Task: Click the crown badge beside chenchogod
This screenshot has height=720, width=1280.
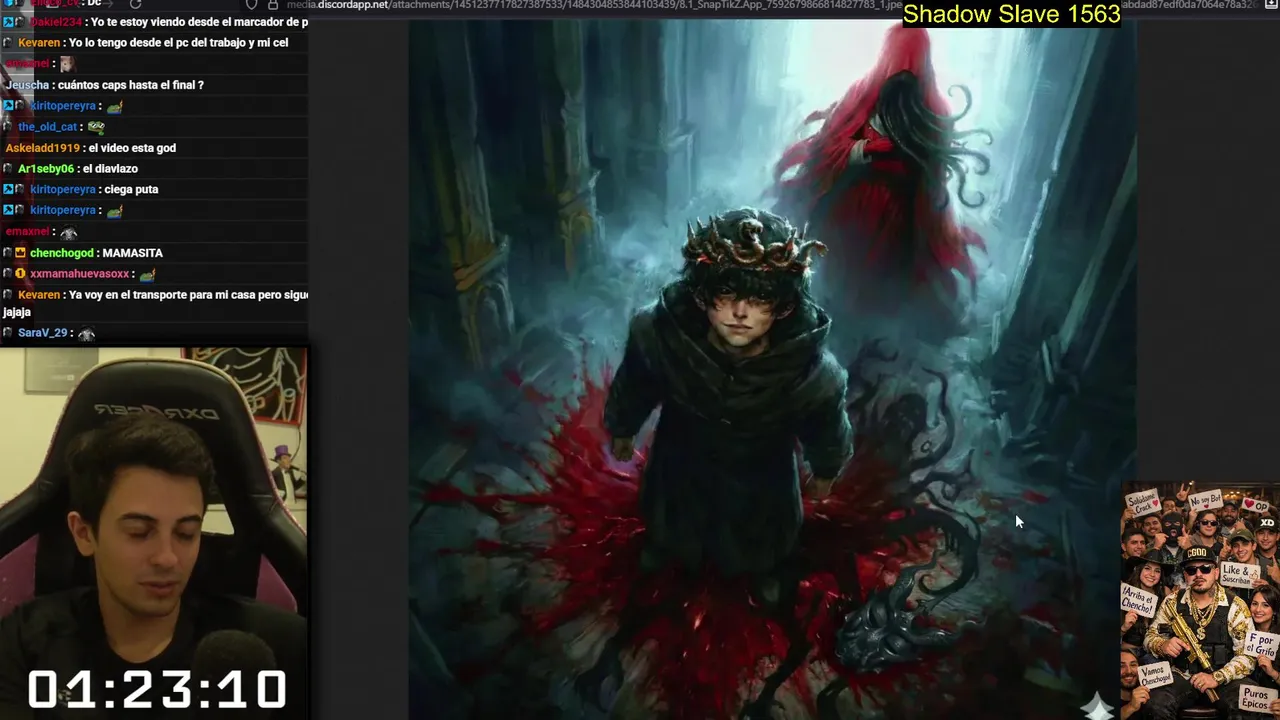Action: click(20, 253)
